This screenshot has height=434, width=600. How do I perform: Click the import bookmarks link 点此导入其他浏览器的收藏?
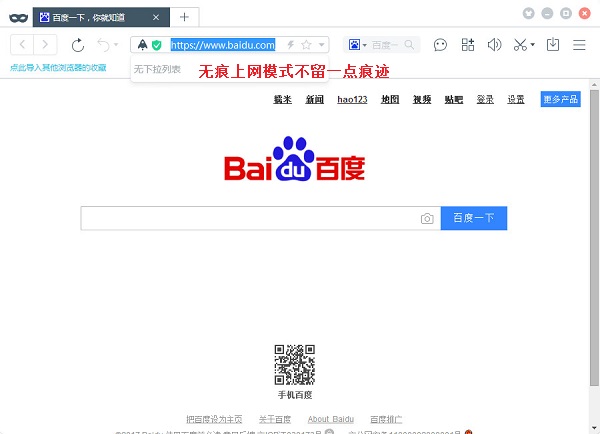58,68
